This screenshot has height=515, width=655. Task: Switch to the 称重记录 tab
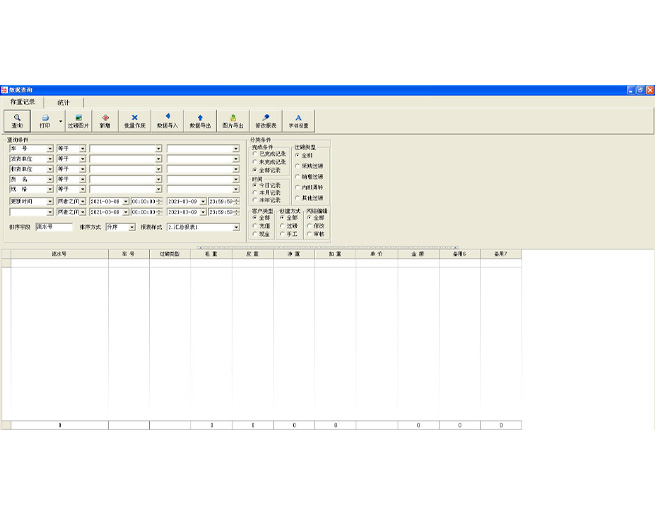coord(23,102)
